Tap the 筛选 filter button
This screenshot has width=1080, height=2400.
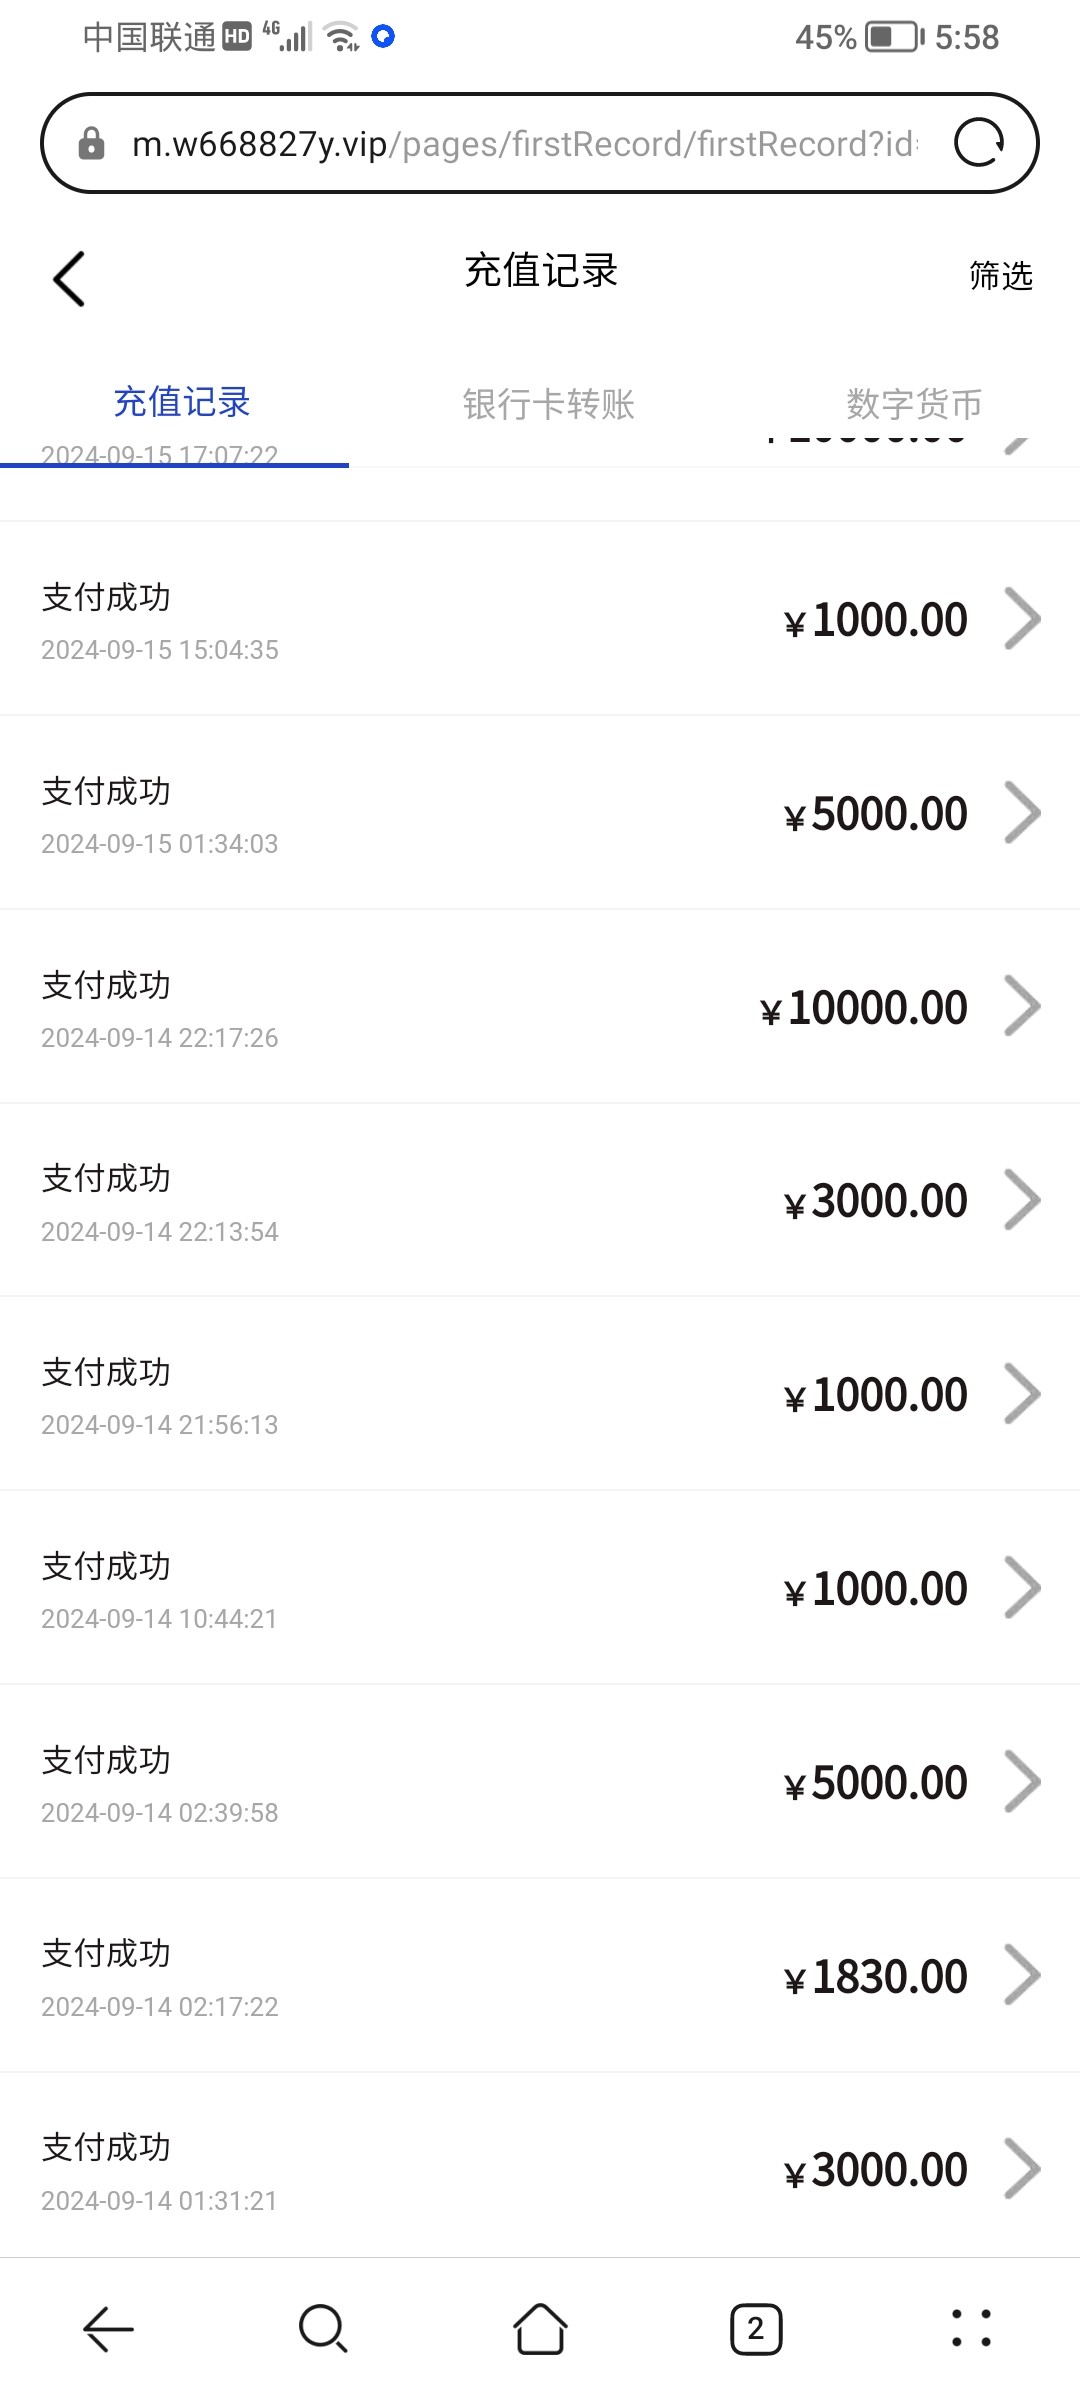coord(1000,276)
